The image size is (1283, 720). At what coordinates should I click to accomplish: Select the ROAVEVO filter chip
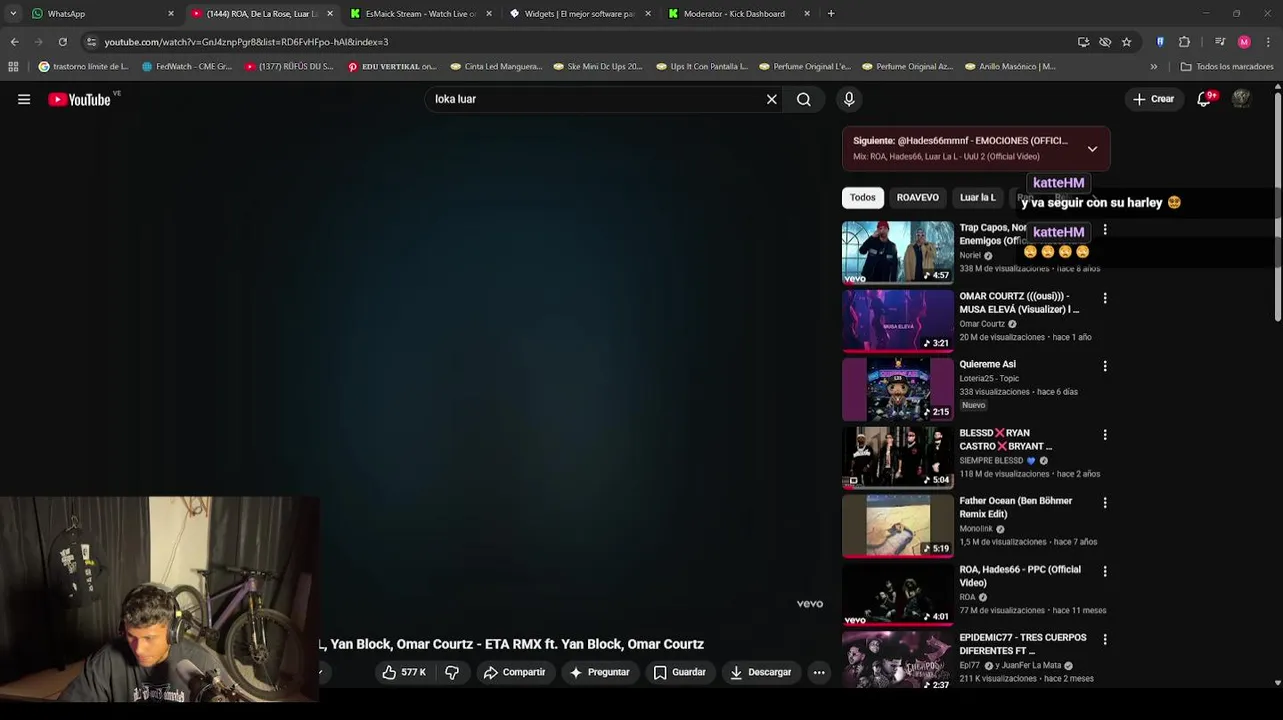[x=917, y=198]
